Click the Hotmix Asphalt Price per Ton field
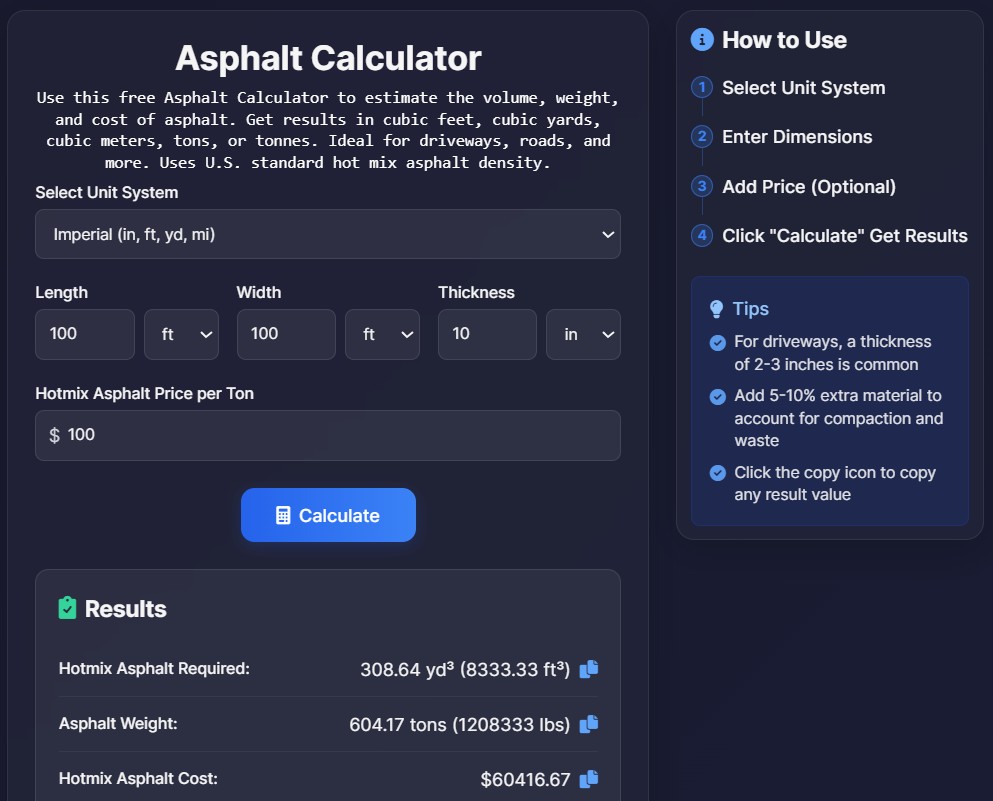Screen dimensions: 993x801 click(x=328, y=435)
